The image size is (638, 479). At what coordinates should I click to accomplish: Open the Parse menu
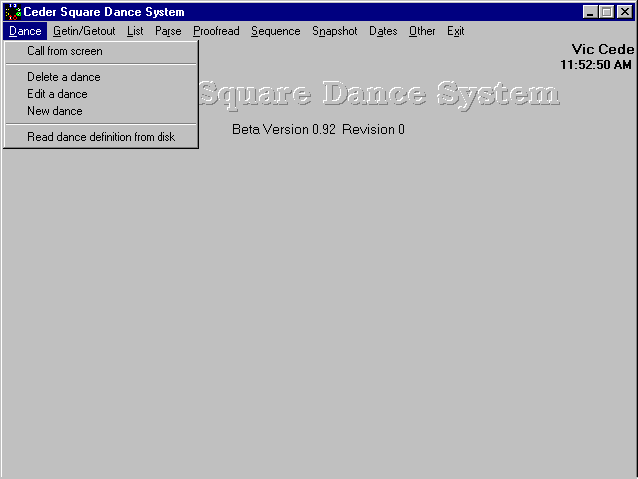coord(168,31)
